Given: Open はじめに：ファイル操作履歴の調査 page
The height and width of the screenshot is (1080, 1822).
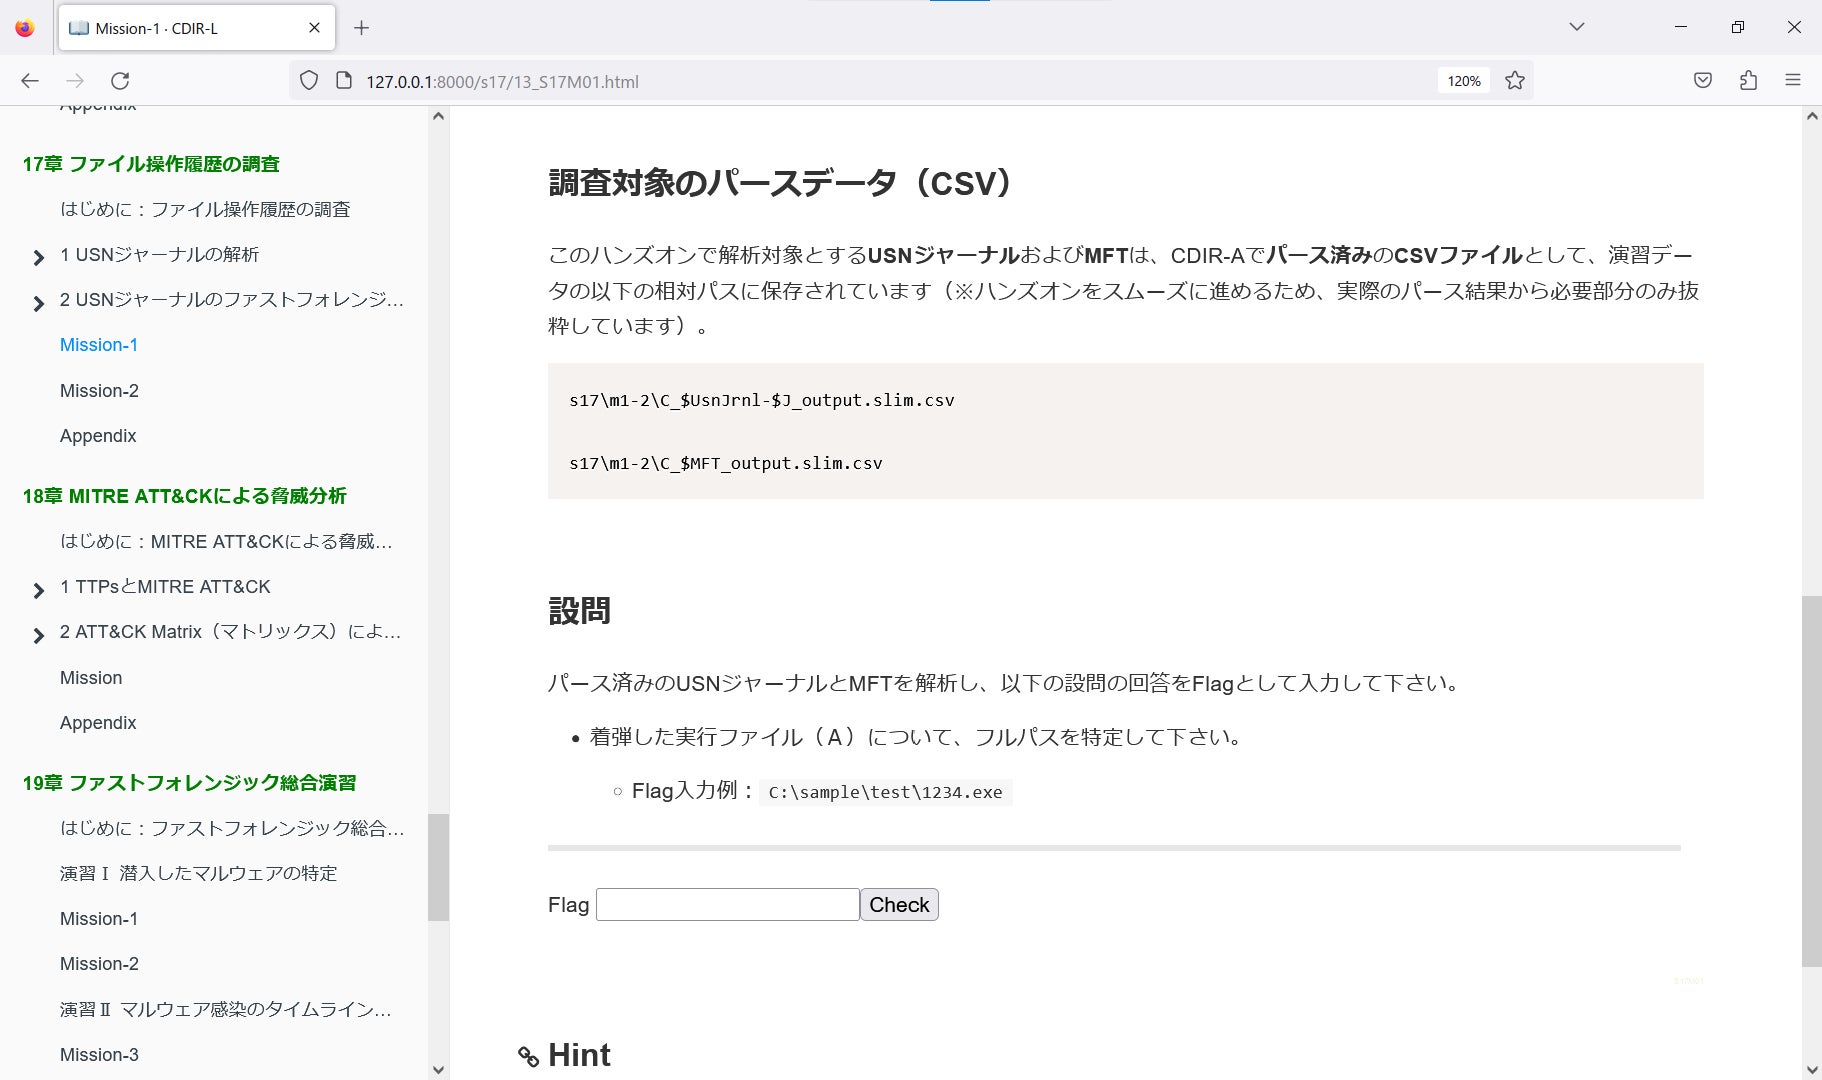Looking at the screenshot, I should point(205,209).
